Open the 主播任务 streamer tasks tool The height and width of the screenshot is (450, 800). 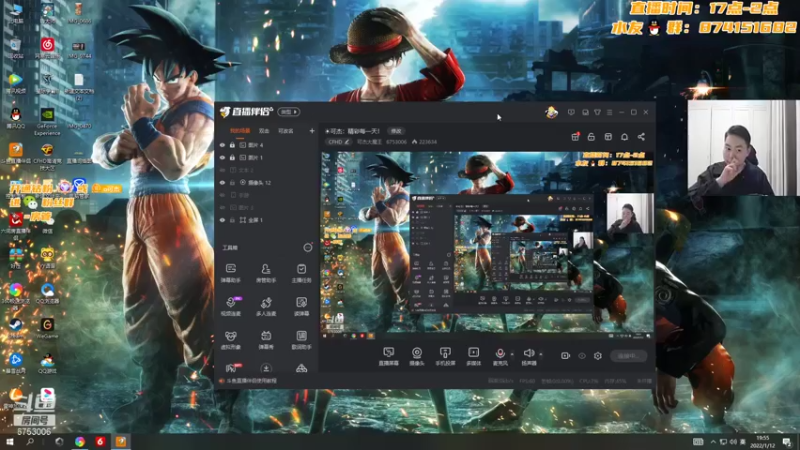coord(302,273)
